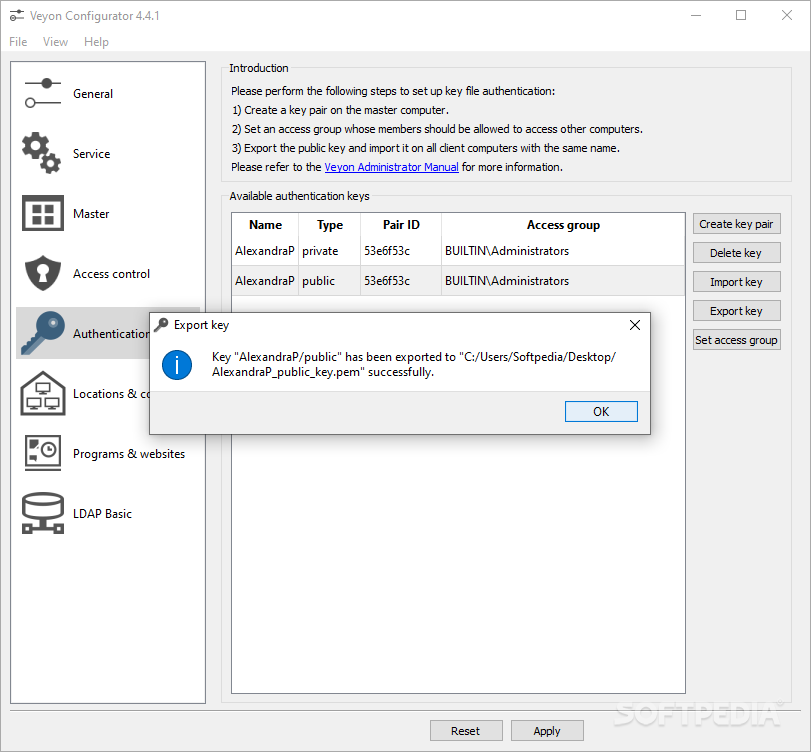Select Programs & websites icon
This screenshot has width=811, height=752.
(x=43, y=453)
